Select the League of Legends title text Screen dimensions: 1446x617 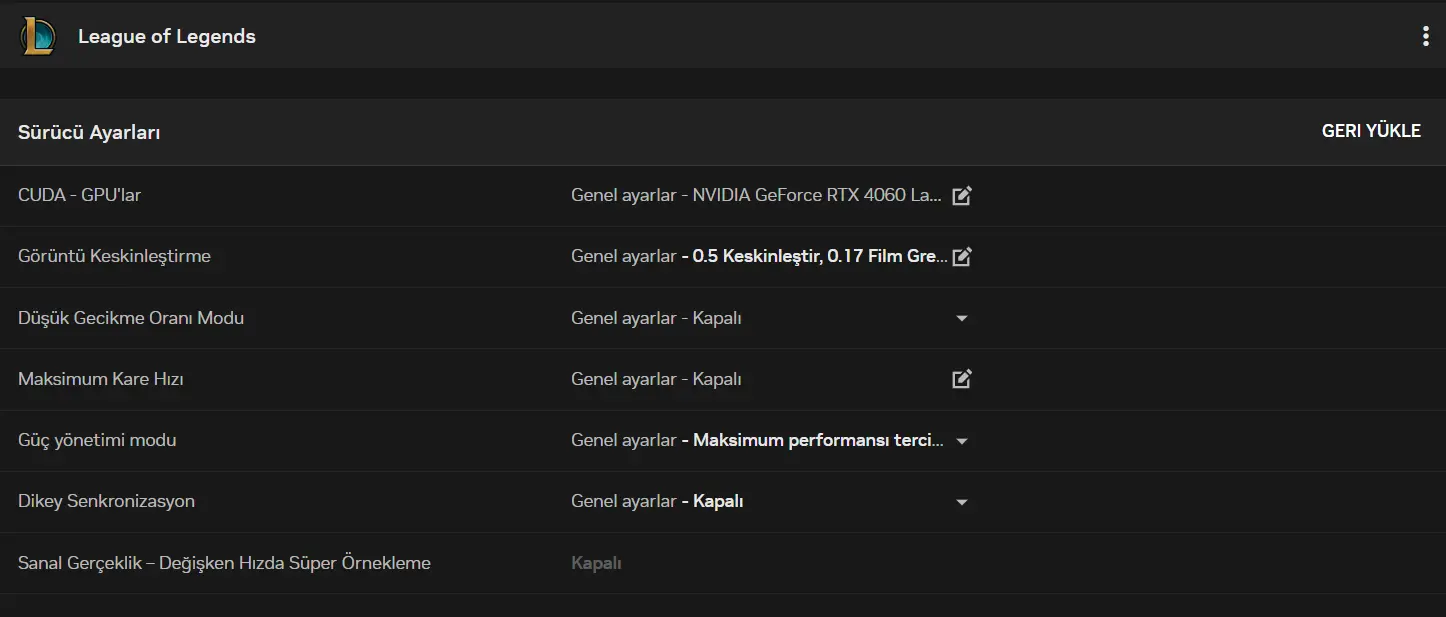pos(167,37)
